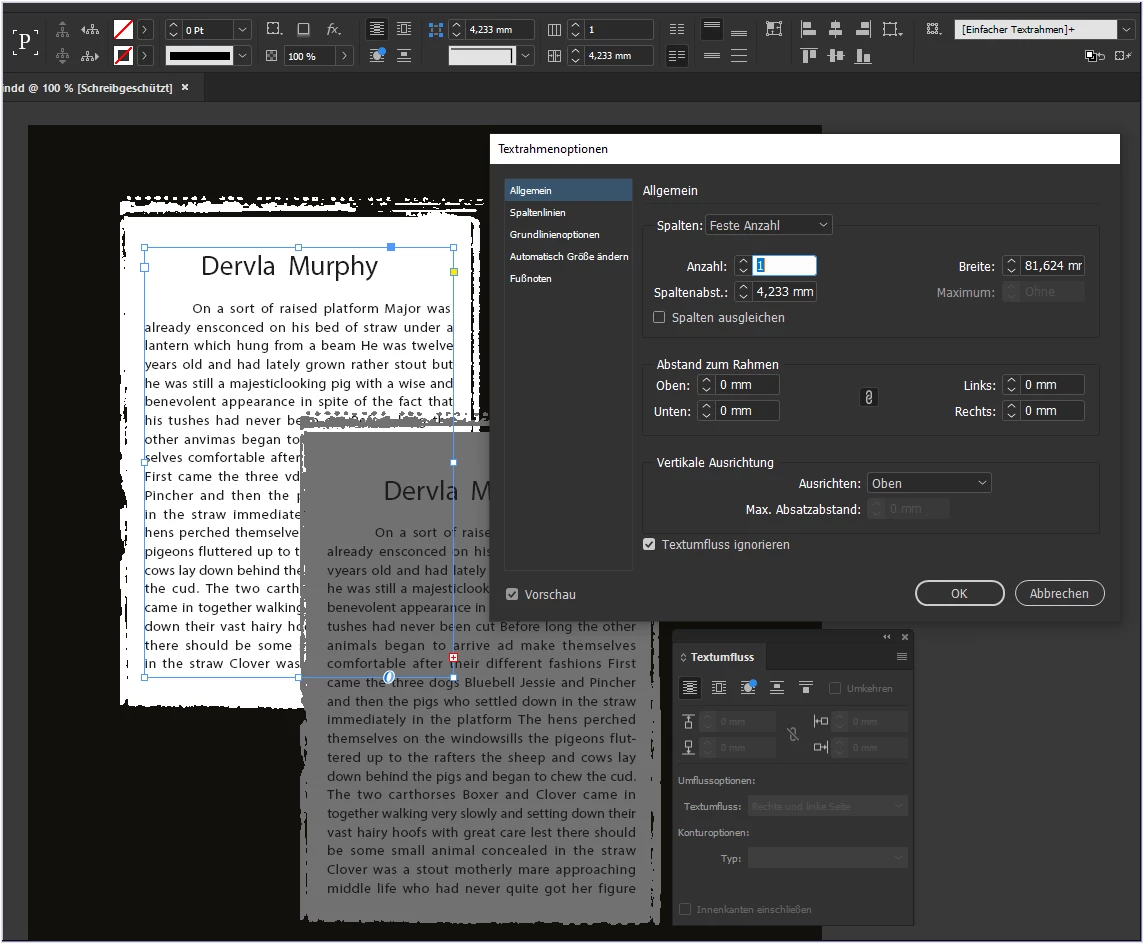Uncheck Textumfluss ignorieren
Image resolution: width=1144 pixels, height=944 pixels.
pyautogui.click(x=649, y=544)
